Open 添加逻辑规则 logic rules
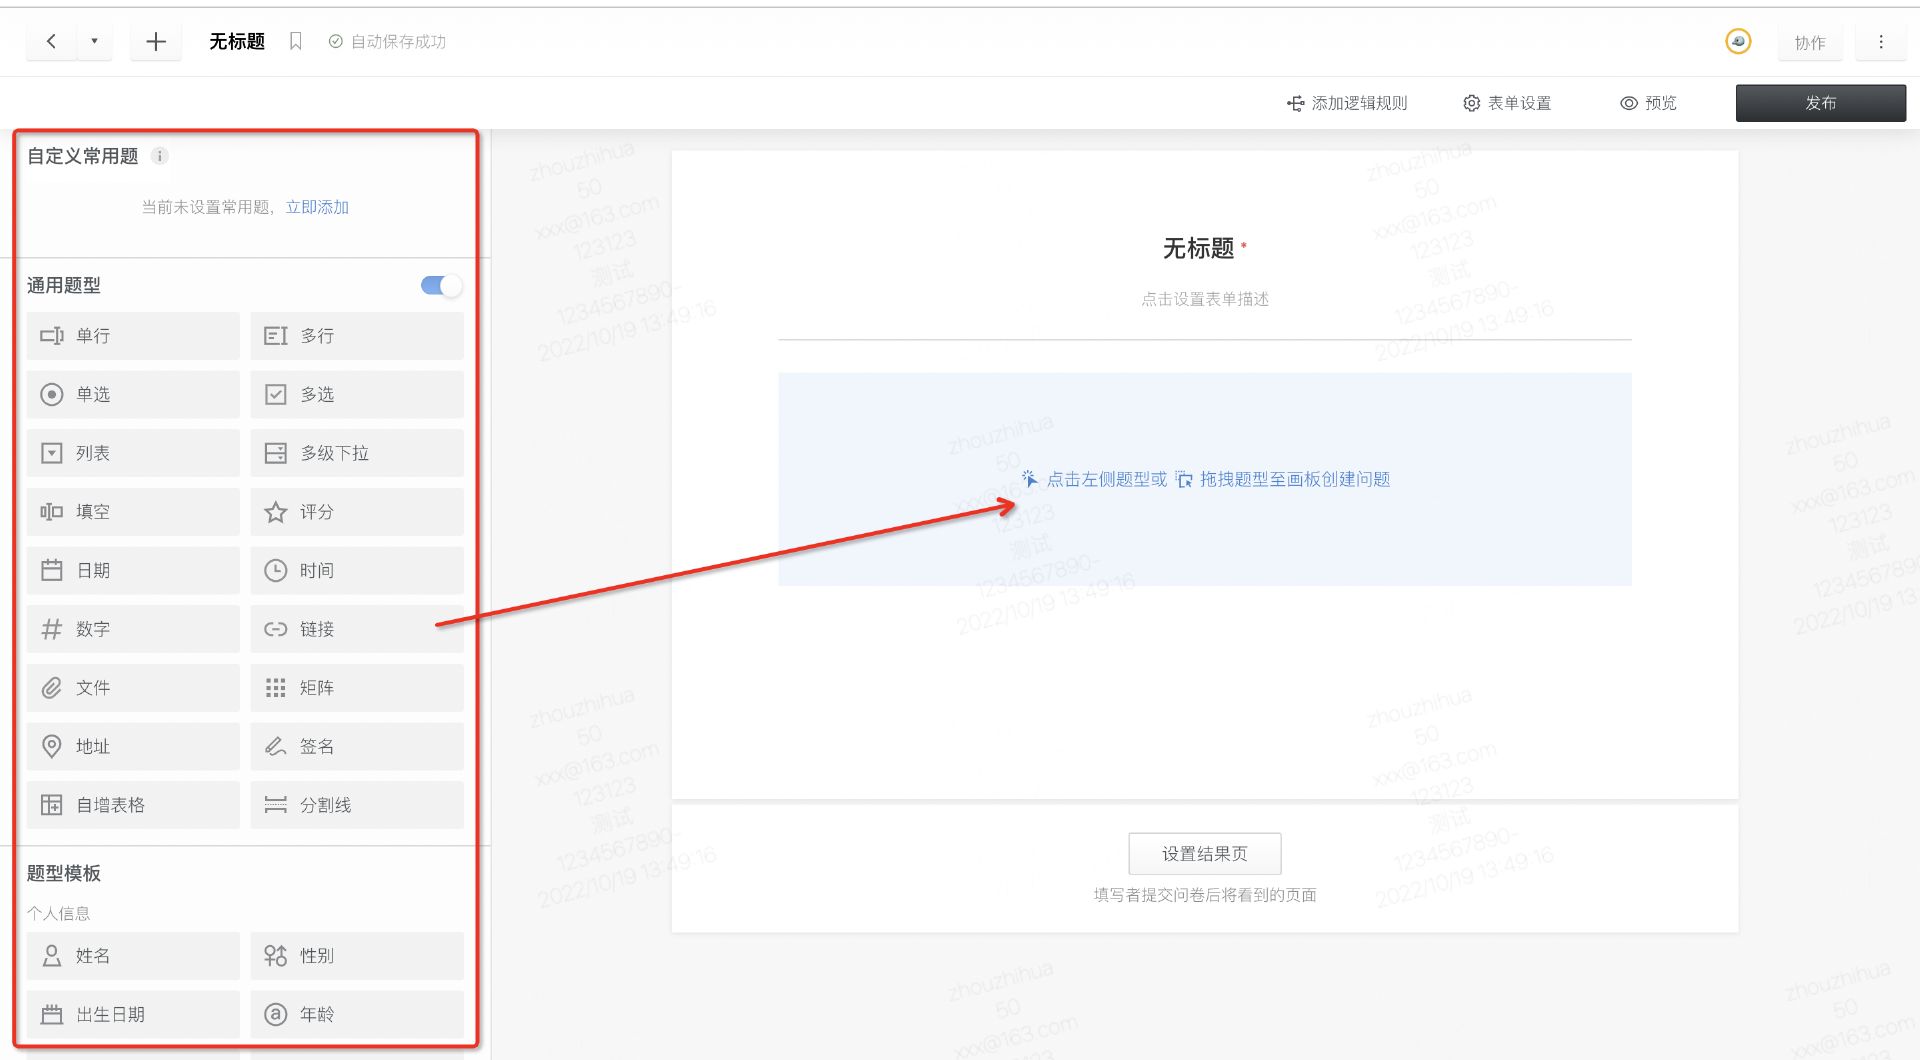Viewport: 1920px width, 1060px height. coord(1347,103)
